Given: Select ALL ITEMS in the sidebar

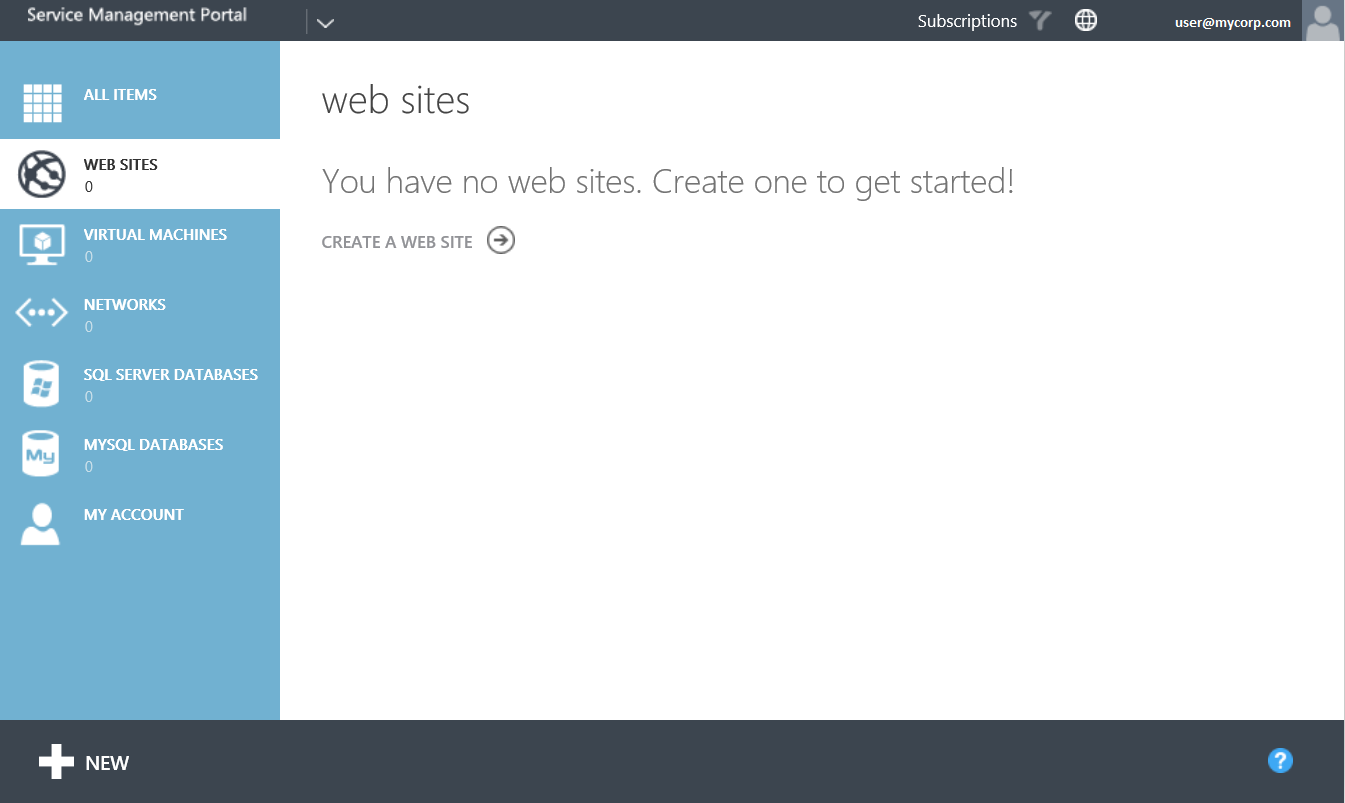Looking at the screenshot, I should 140,104.
